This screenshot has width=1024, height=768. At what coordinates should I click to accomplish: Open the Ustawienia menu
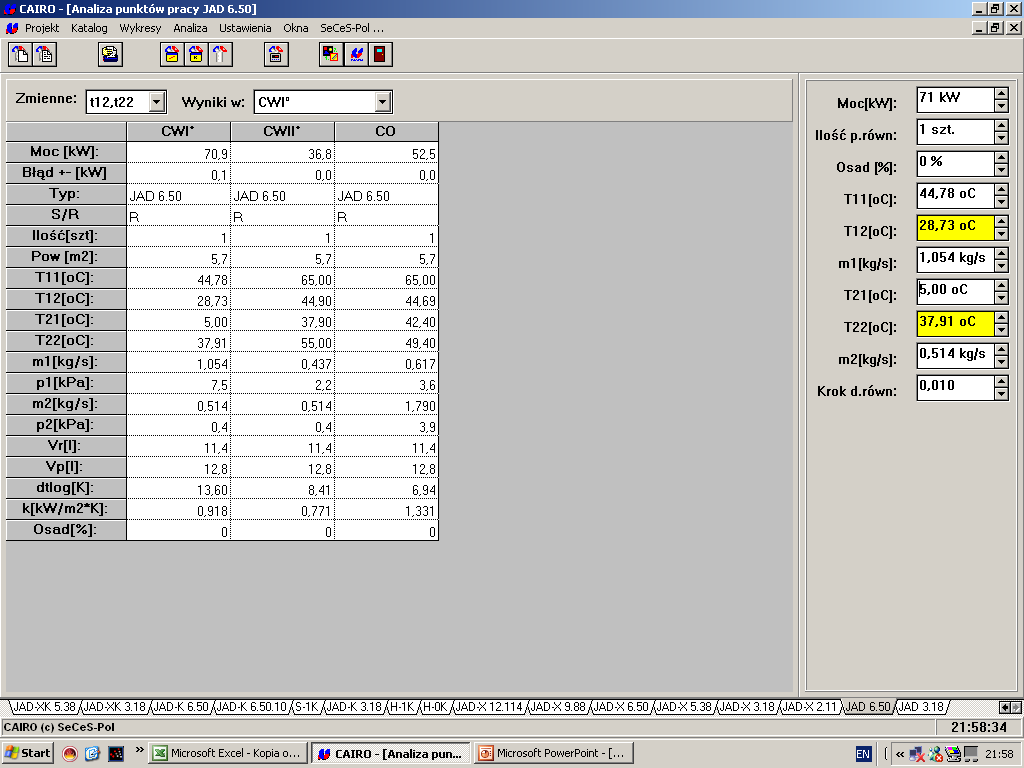[245, 28]
